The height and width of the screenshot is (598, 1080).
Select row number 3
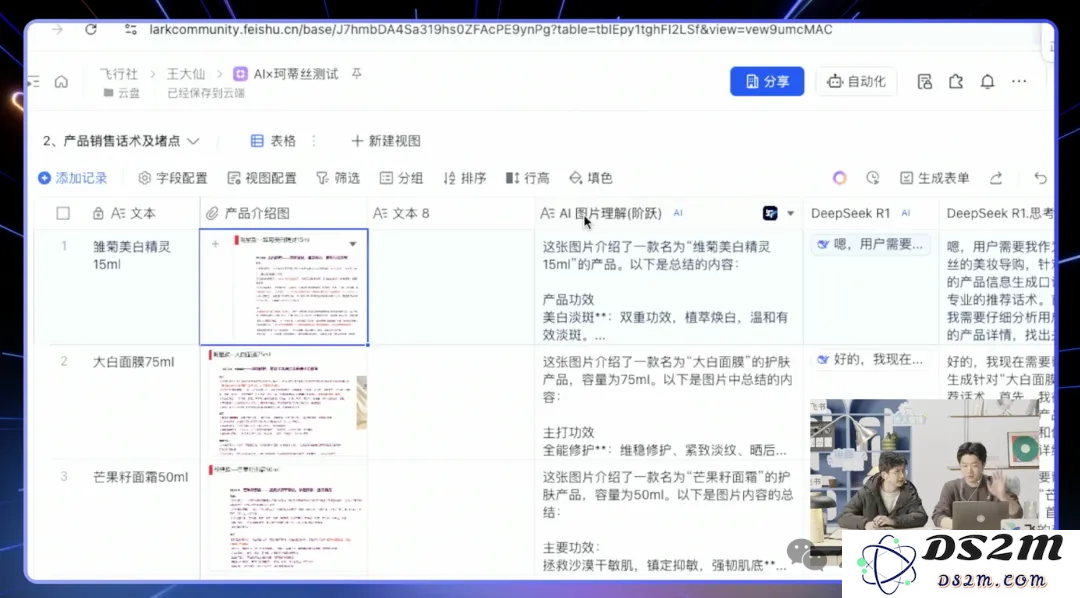coord(63,476)
